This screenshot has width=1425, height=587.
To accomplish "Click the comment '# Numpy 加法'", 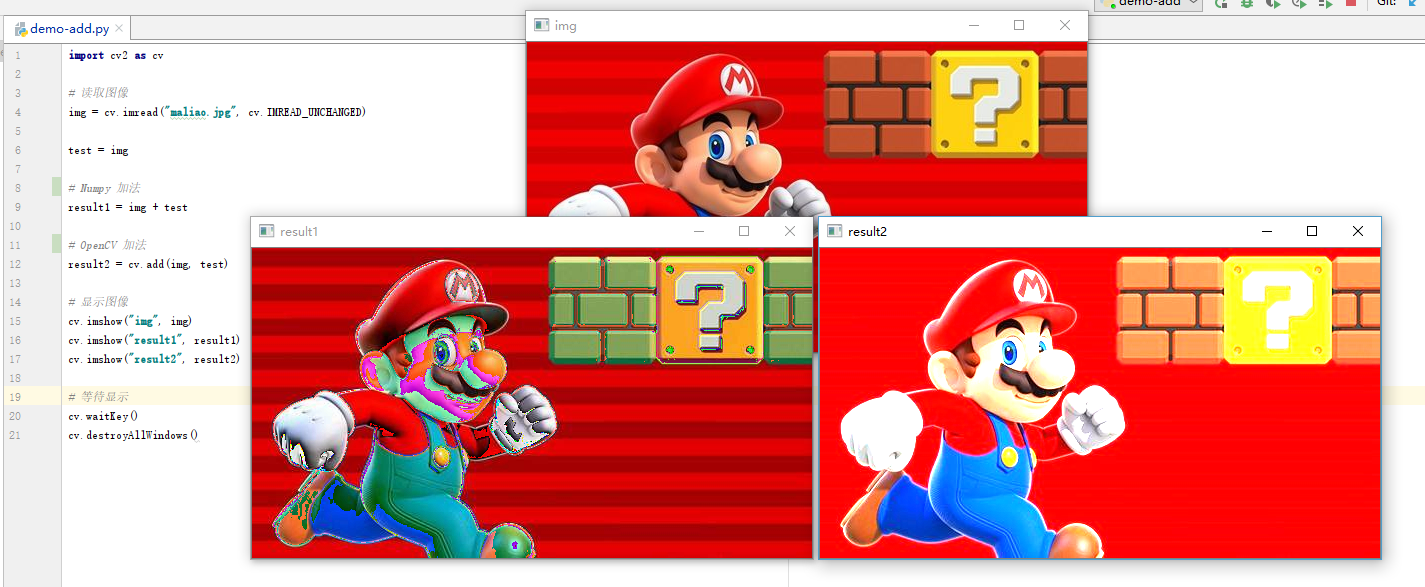I will coord(104,188).
